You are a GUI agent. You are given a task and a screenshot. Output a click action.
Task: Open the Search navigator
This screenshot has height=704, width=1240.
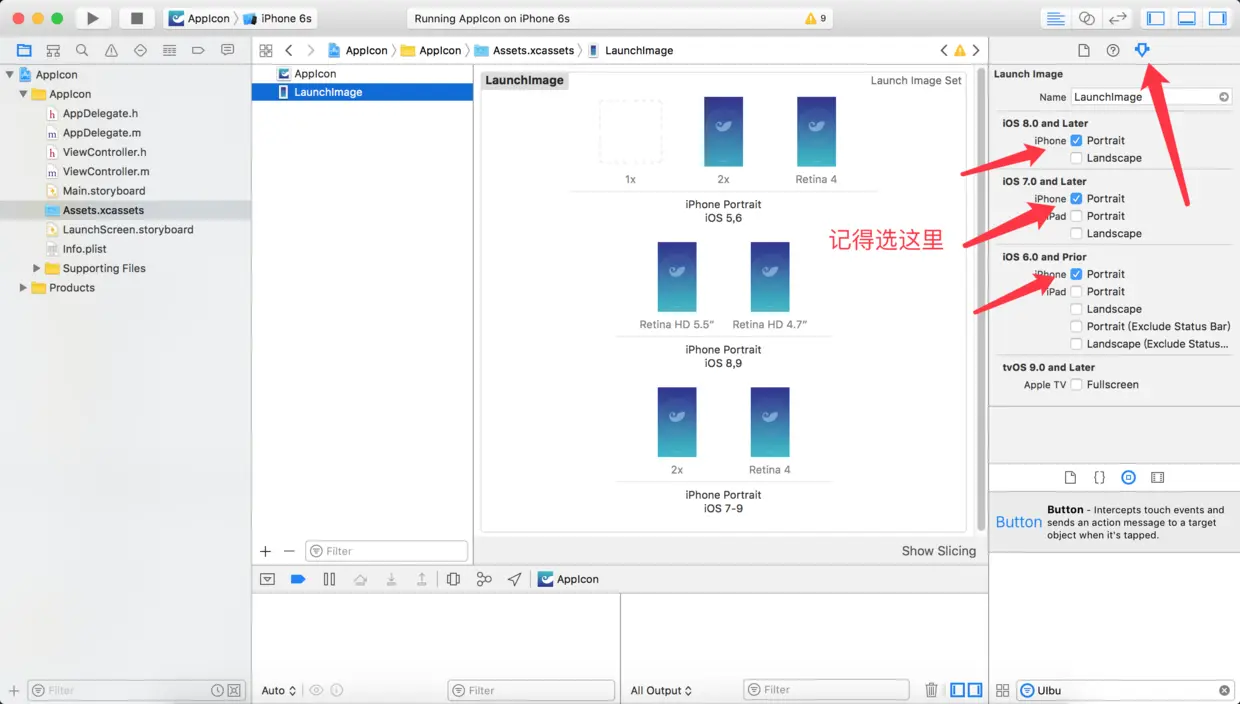[x=81, y=49]
